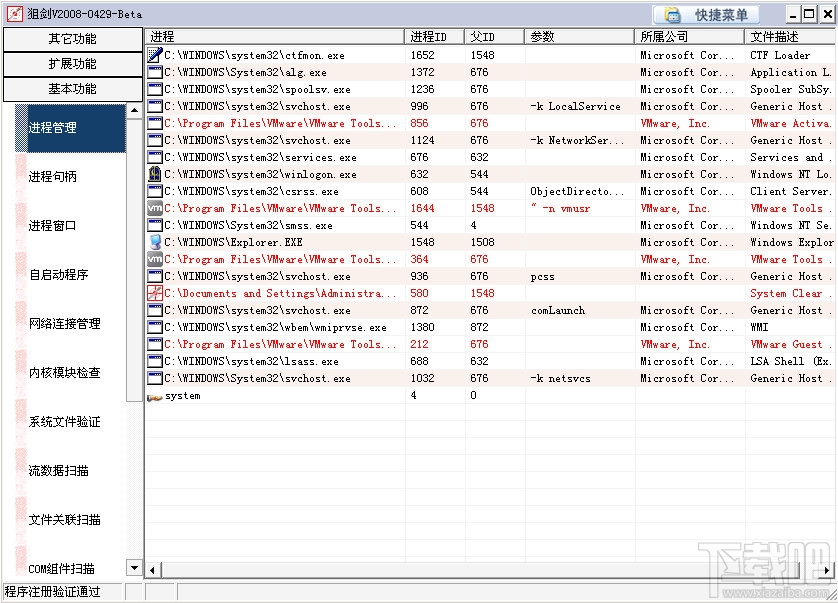Click the alg.exe process icon
Image resolution: width=838 pixels, height=603 pixels.
click(154, 72)
